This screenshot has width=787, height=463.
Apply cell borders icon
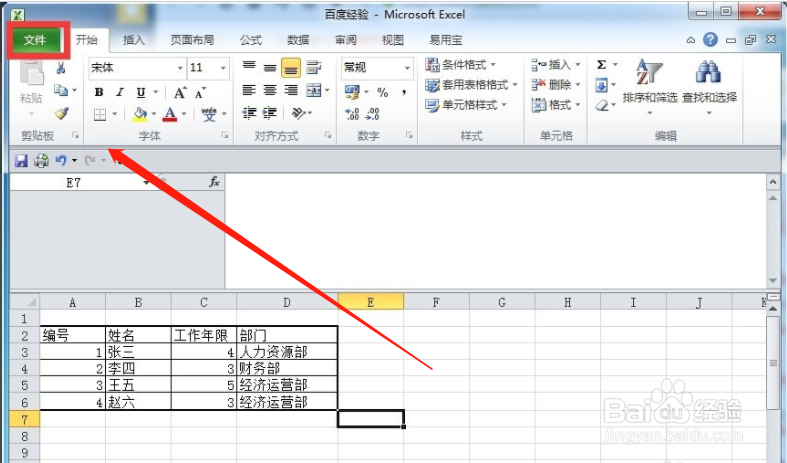(100, 115)
